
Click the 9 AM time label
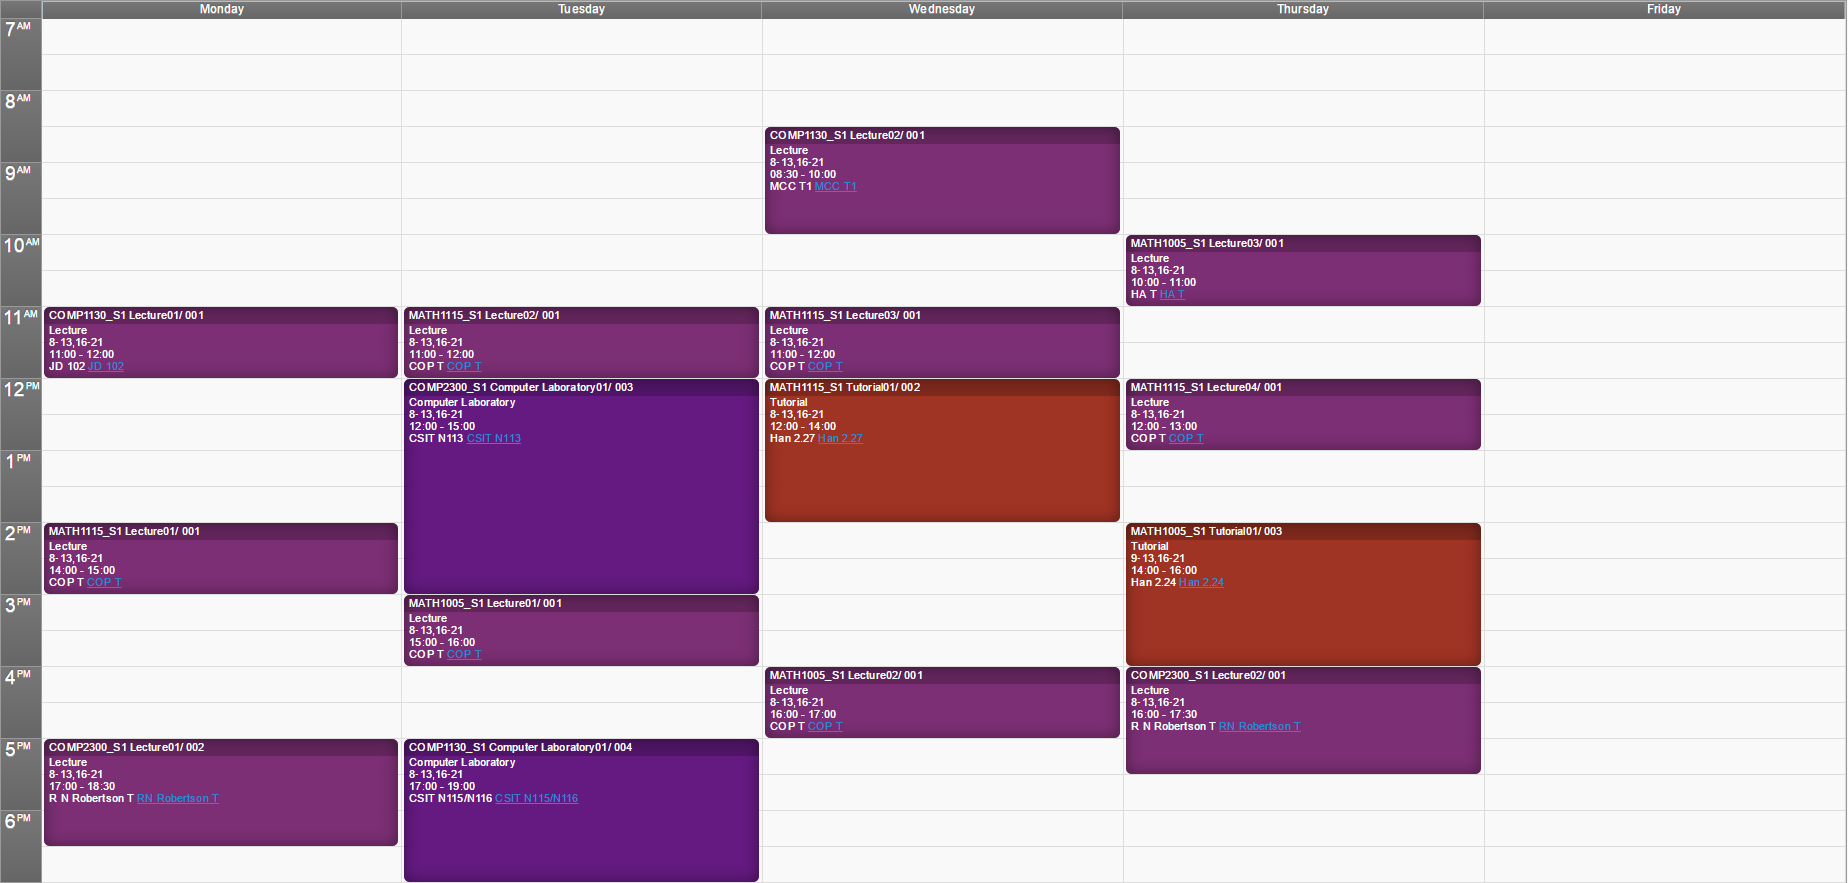coord(18,173)
